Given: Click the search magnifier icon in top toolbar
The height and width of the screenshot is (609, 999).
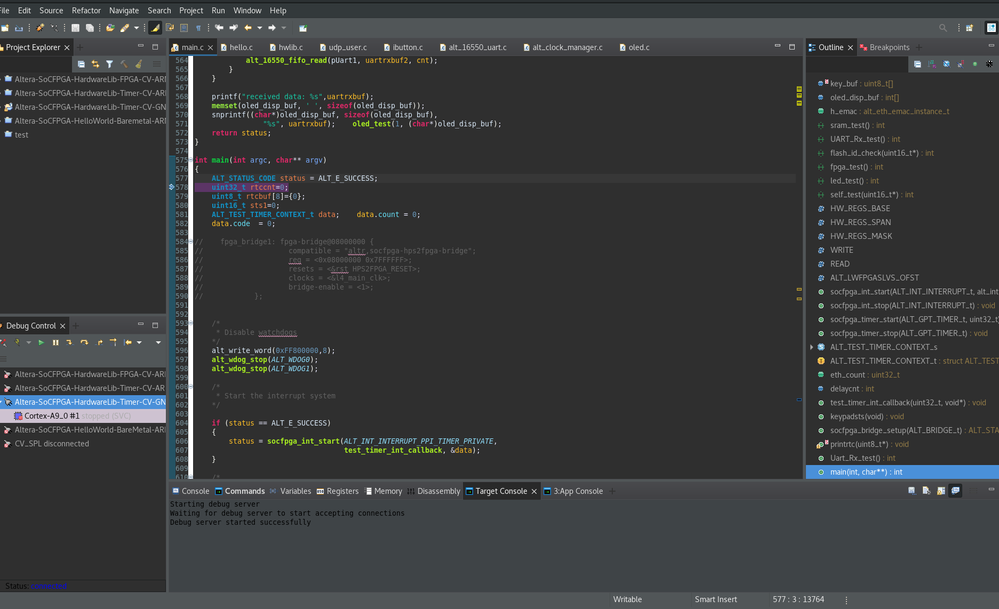Looking at the screenshot, I should [x=943, y=28].
